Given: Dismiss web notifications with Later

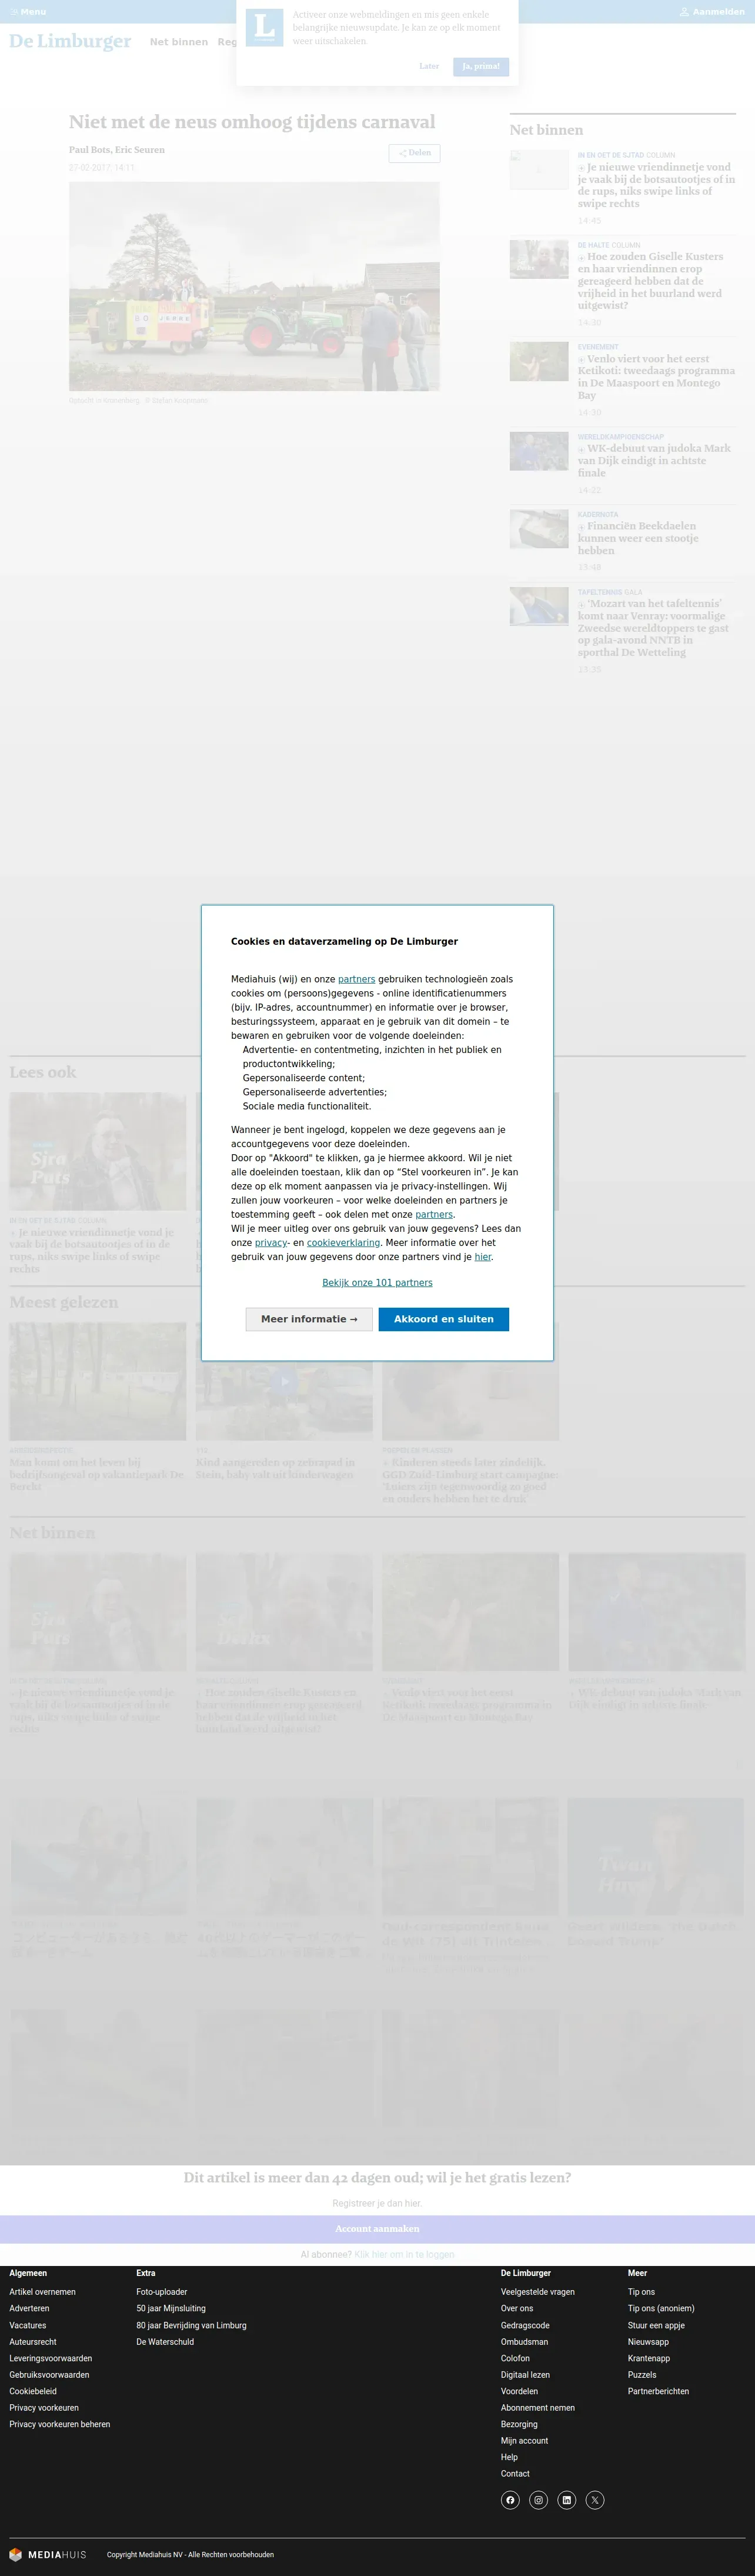Looking at the screenshot, I should point(429,66).
